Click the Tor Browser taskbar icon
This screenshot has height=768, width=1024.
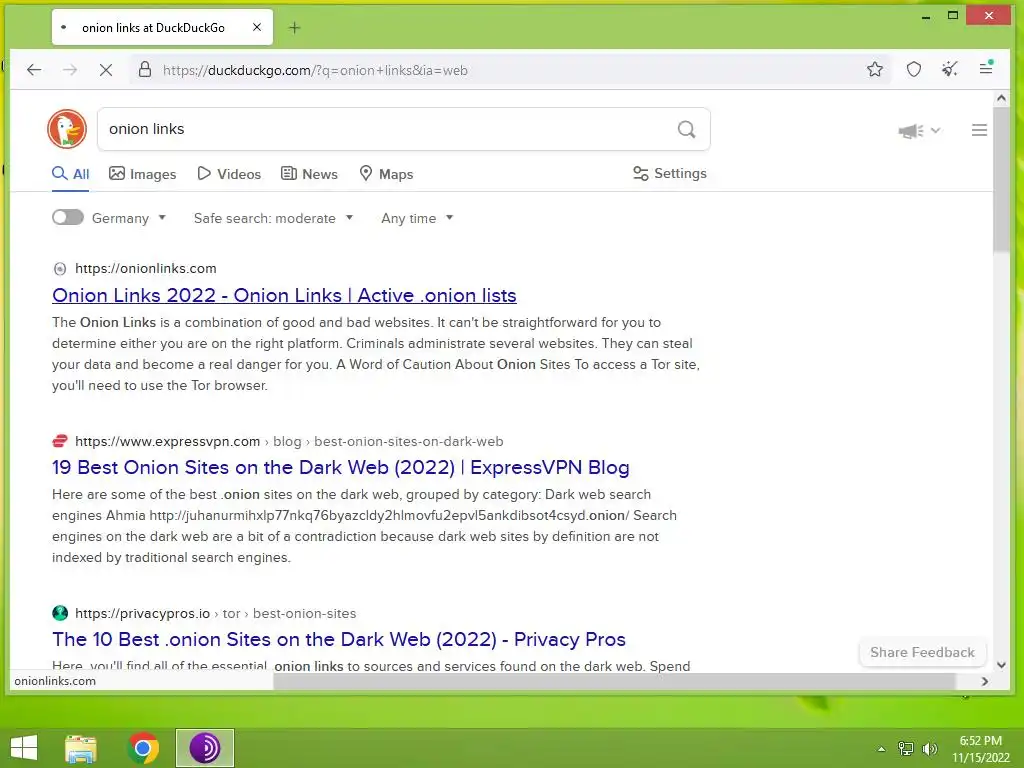tap(204, 748)
